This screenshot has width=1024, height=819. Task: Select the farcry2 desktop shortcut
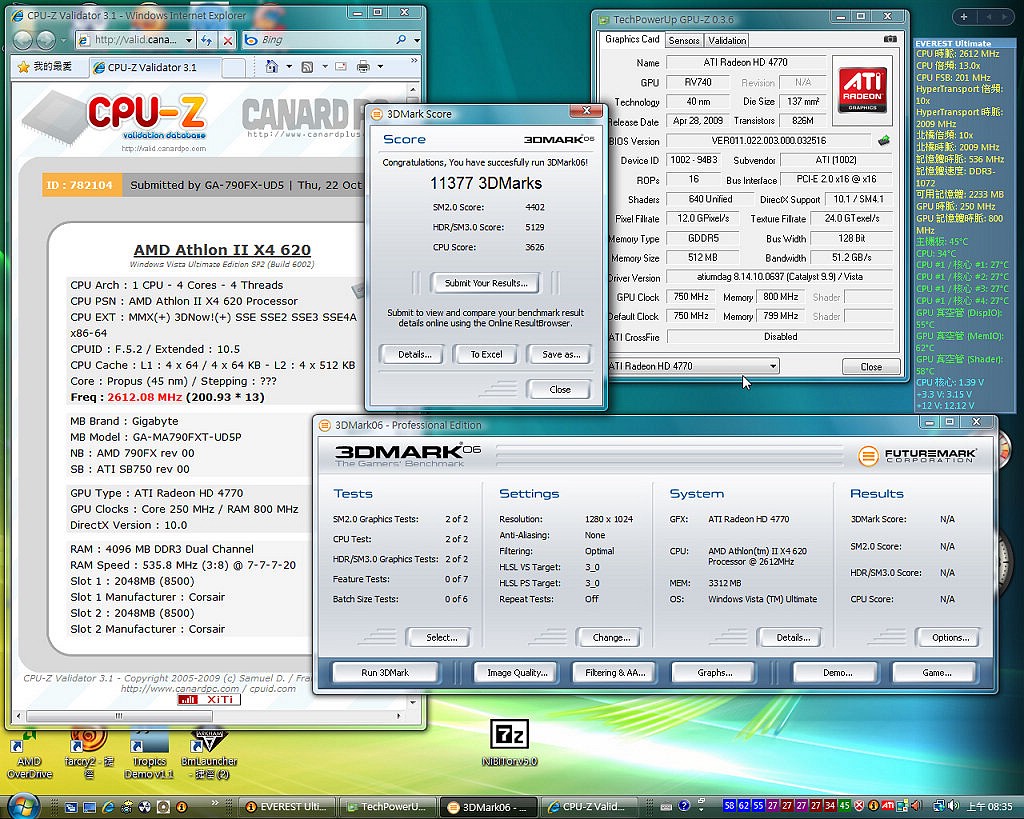(x=89, y=753)
